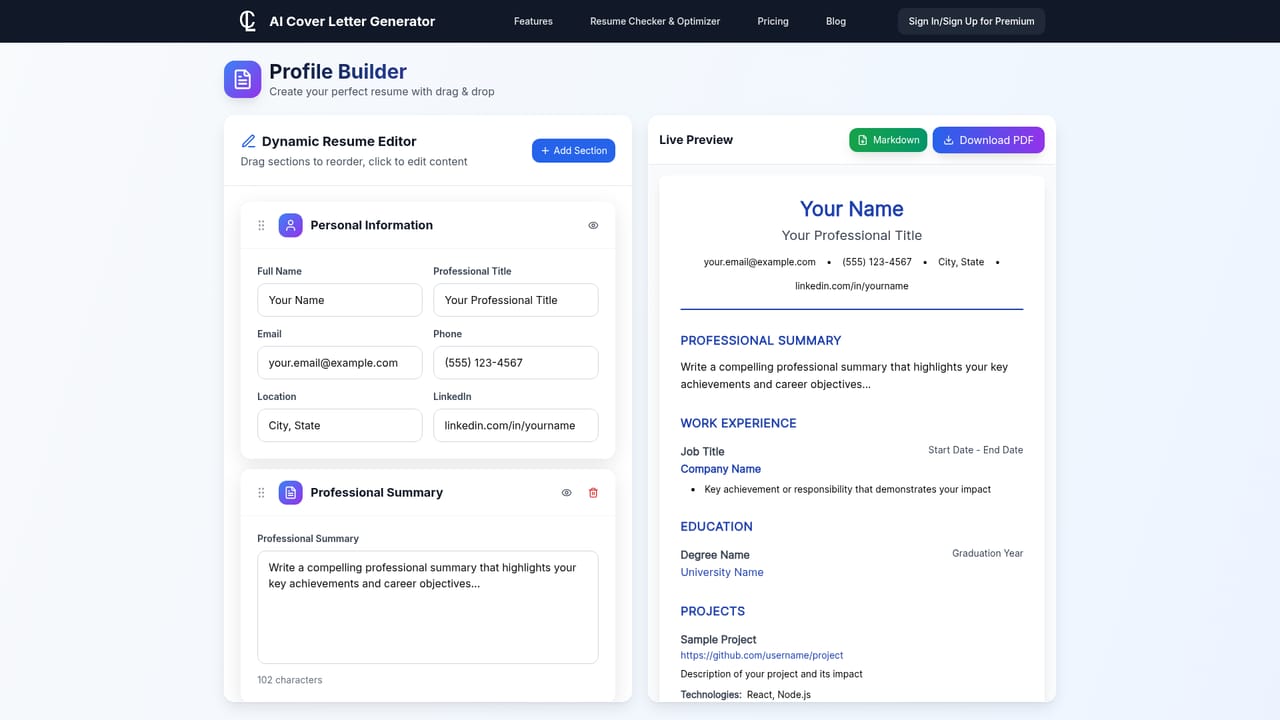The width and height of the screenshot is (1280, 720).
Task: Click the Professional Summary drag handle
Action: [261, 493]
